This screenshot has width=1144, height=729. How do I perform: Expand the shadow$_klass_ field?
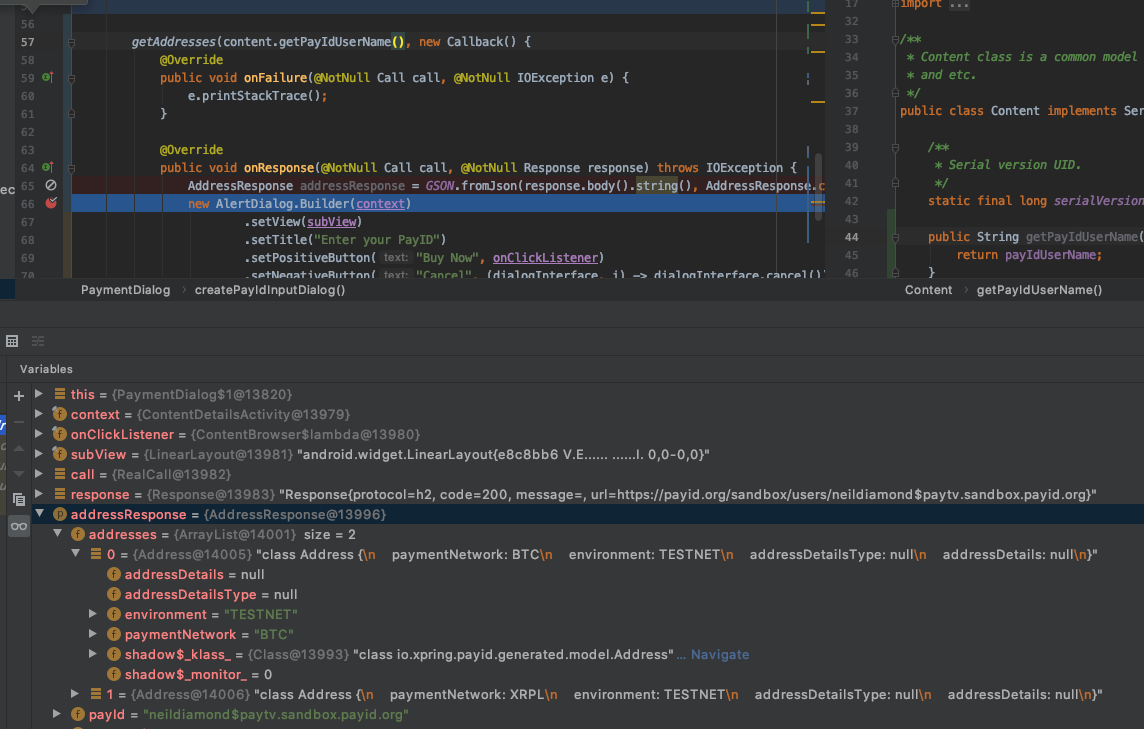(93, 654)
